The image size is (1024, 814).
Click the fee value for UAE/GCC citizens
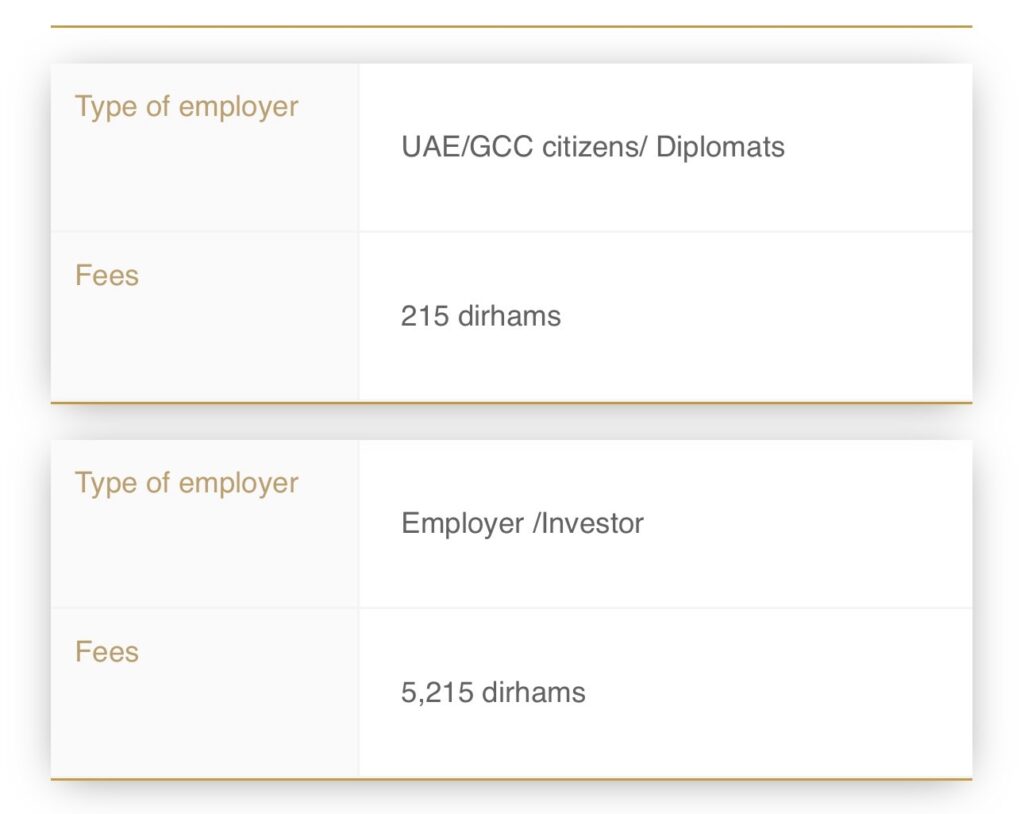click(480, 316)
